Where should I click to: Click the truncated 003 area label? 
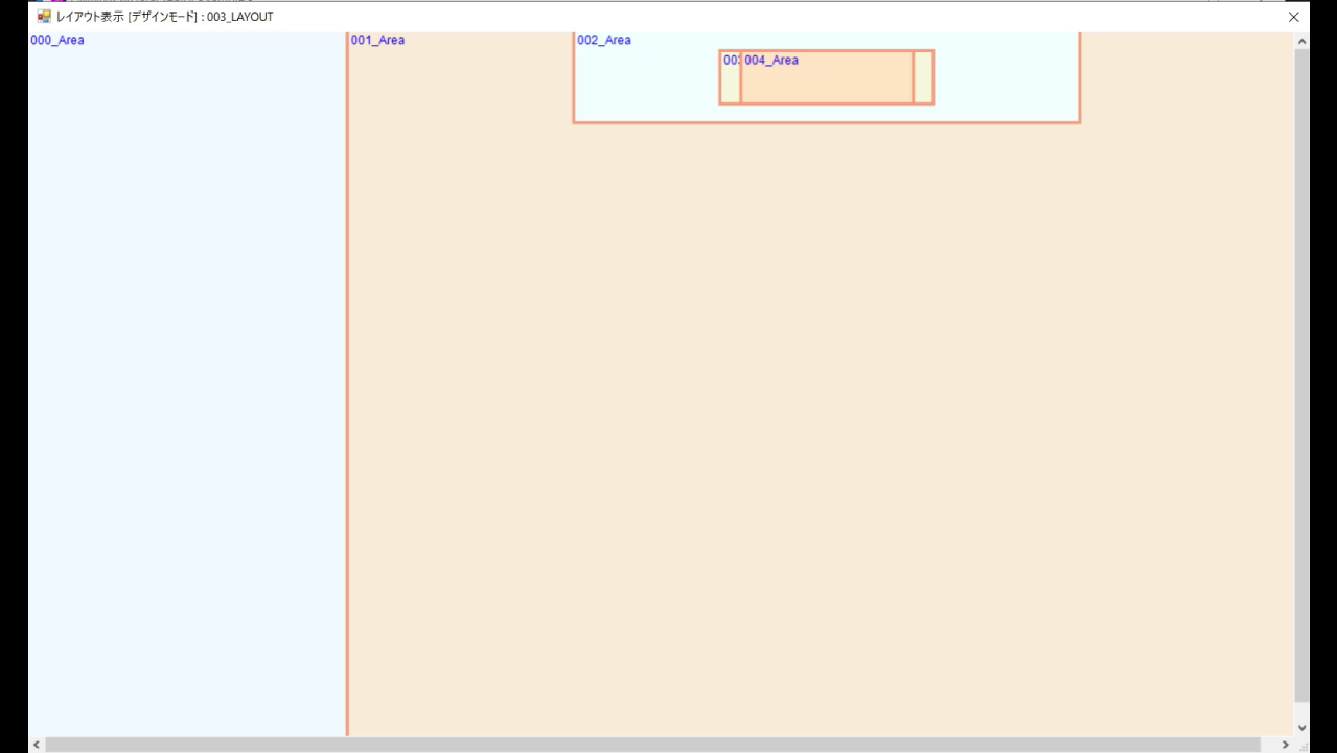731,60
